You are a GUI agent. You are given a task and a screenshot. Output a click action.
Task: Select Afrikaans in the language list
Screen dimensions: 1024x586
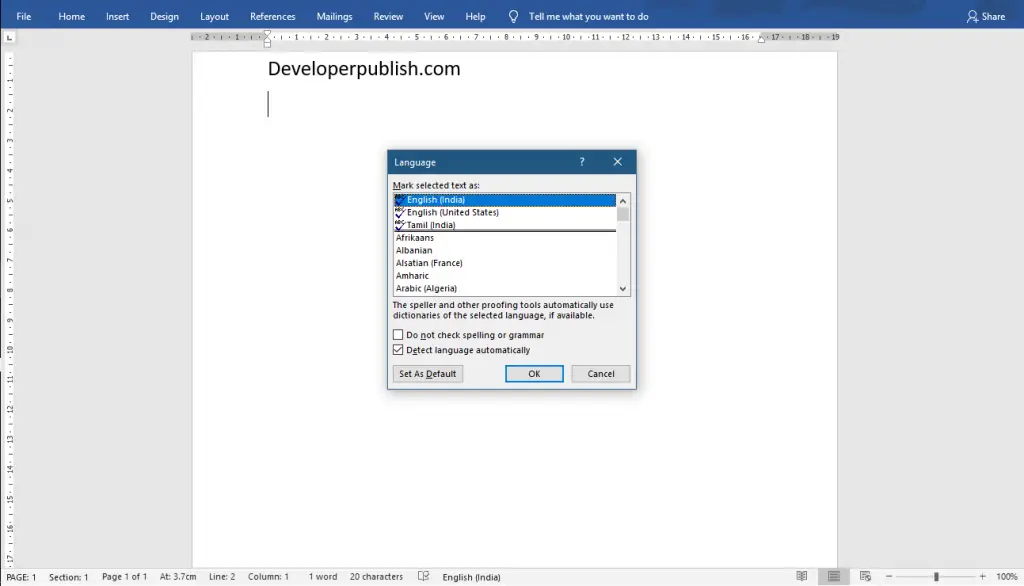click(504, 238)
